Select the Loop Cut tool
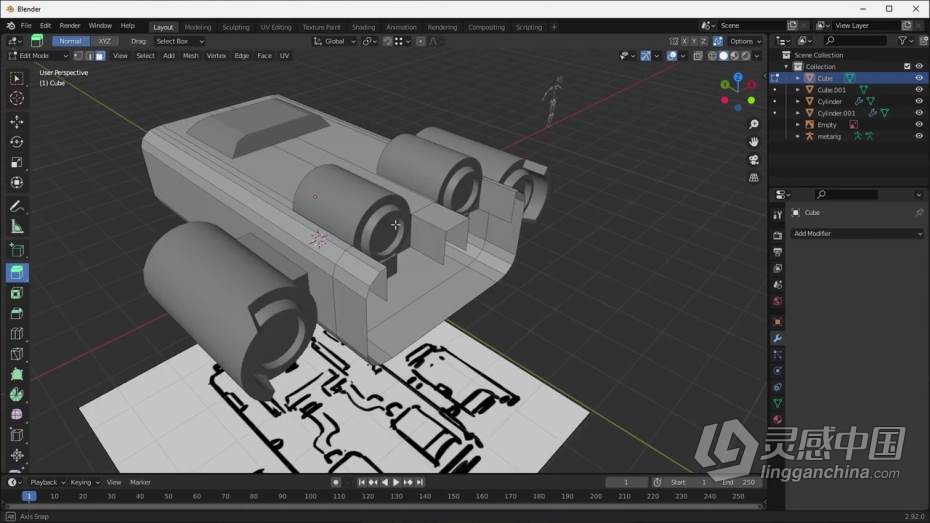 tap(17, 334)
